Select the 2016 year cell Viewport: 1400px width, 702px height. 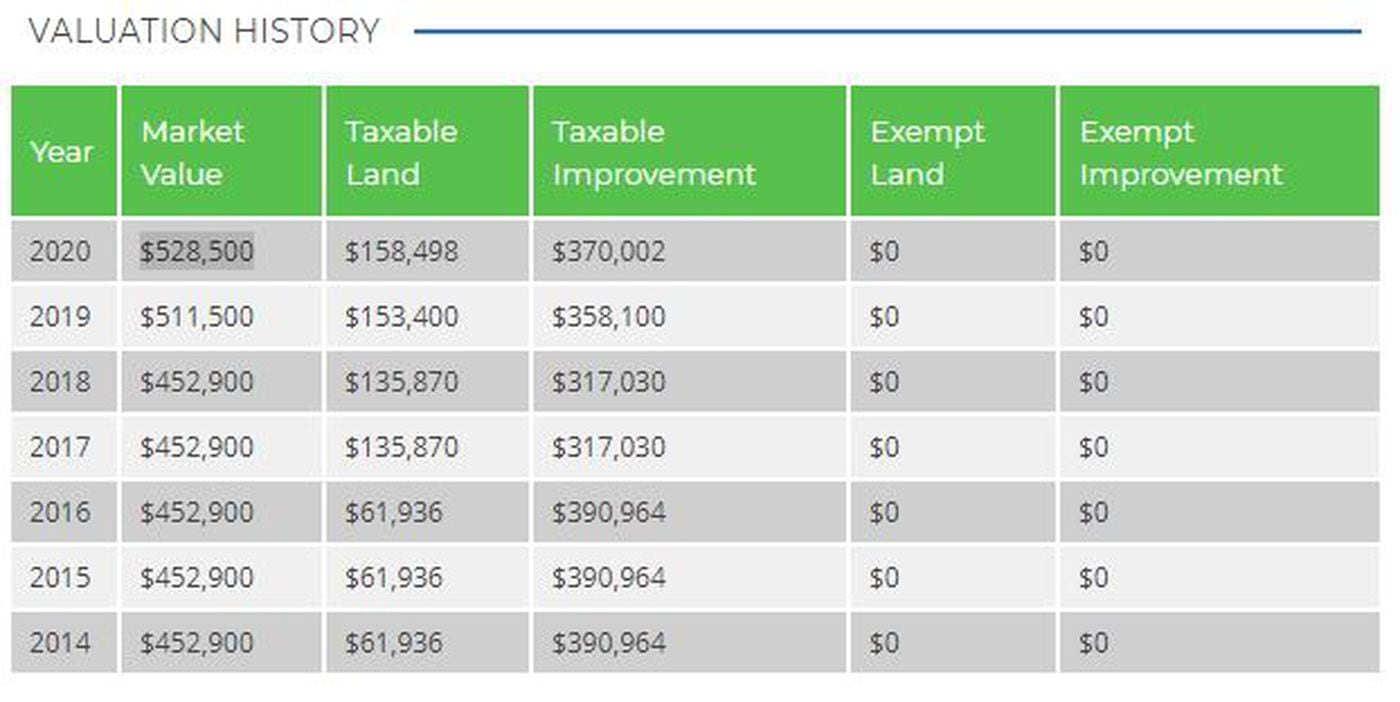[x=60, y=512]
